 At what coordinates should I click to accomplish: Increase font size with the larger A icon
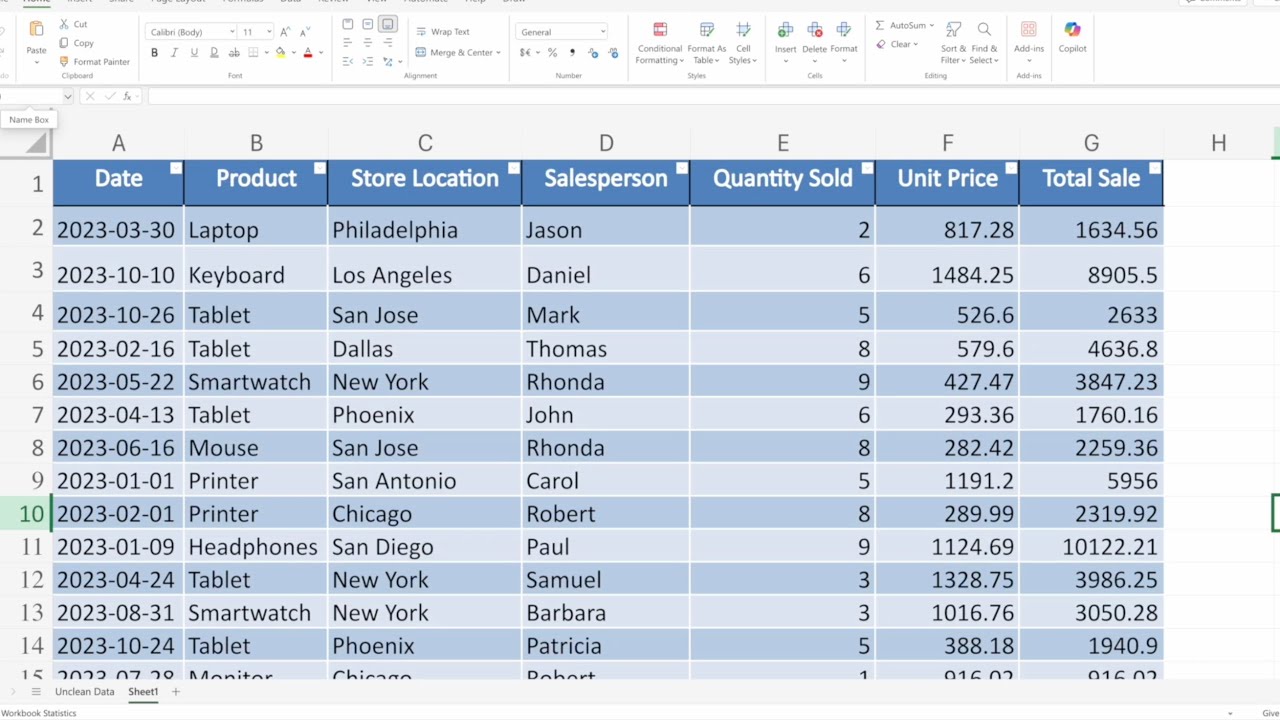click(x=285, y=32)
